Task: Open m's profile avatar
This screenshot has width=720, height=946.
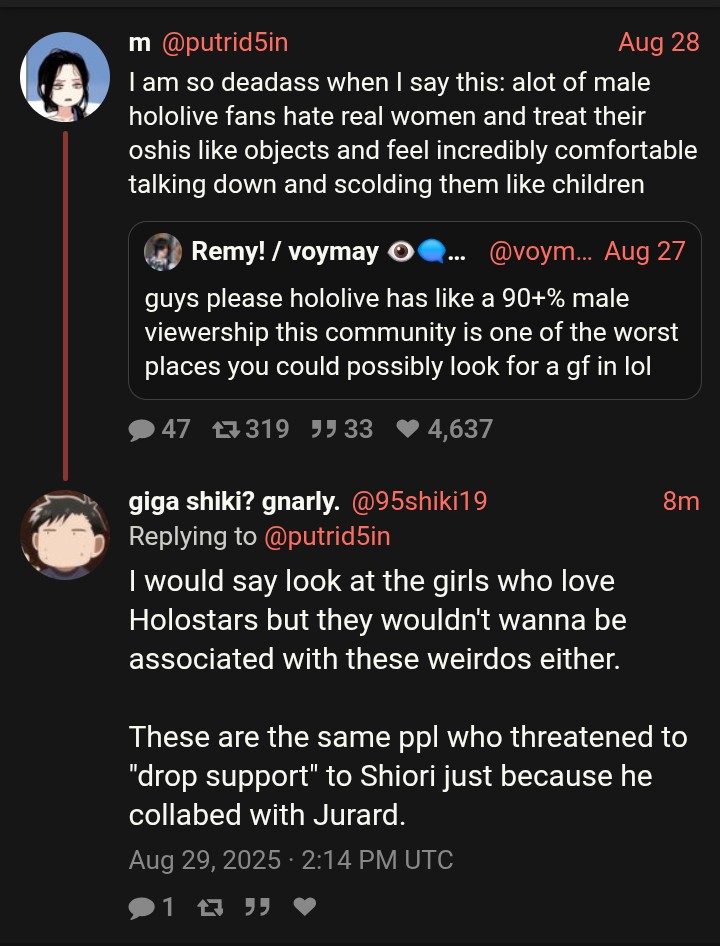Action: (x=65, y=77)
